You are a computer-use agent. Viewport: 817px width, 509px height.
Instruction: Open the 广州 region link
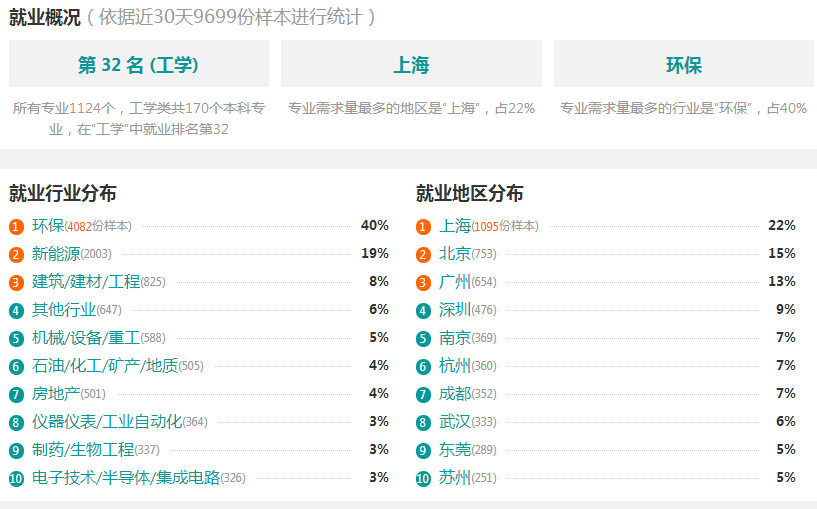click(x=455, y=282)
